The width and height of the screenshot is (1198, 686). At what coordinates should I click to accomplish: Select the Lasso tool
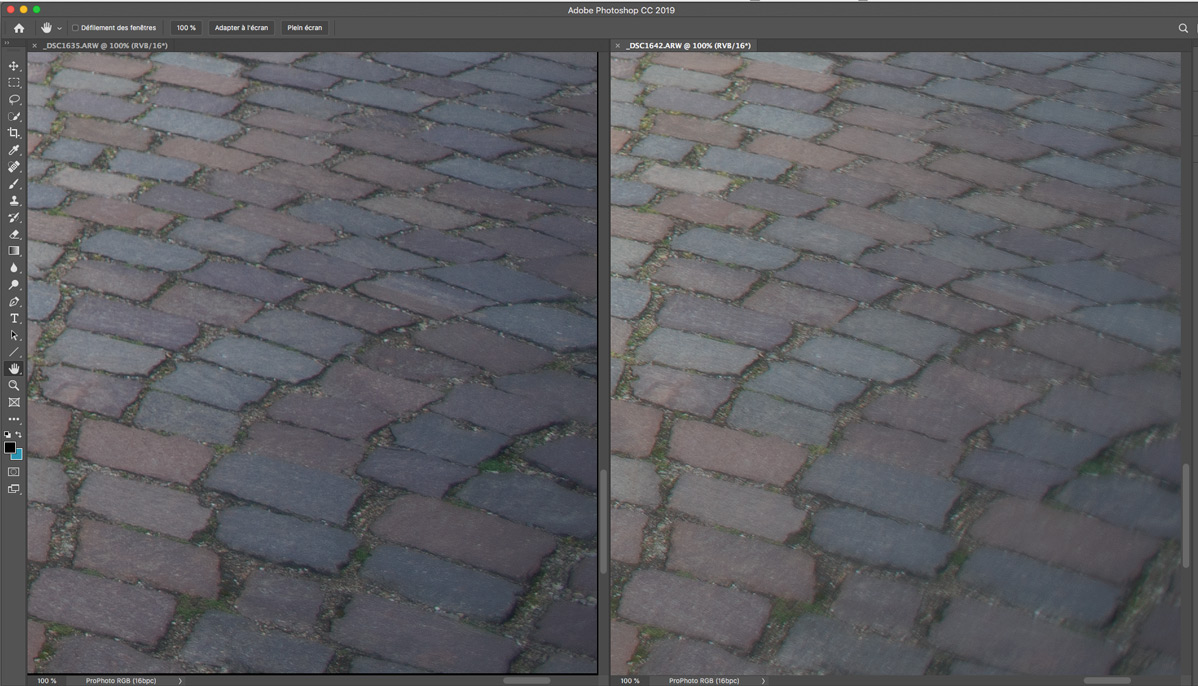pos(14,100)
